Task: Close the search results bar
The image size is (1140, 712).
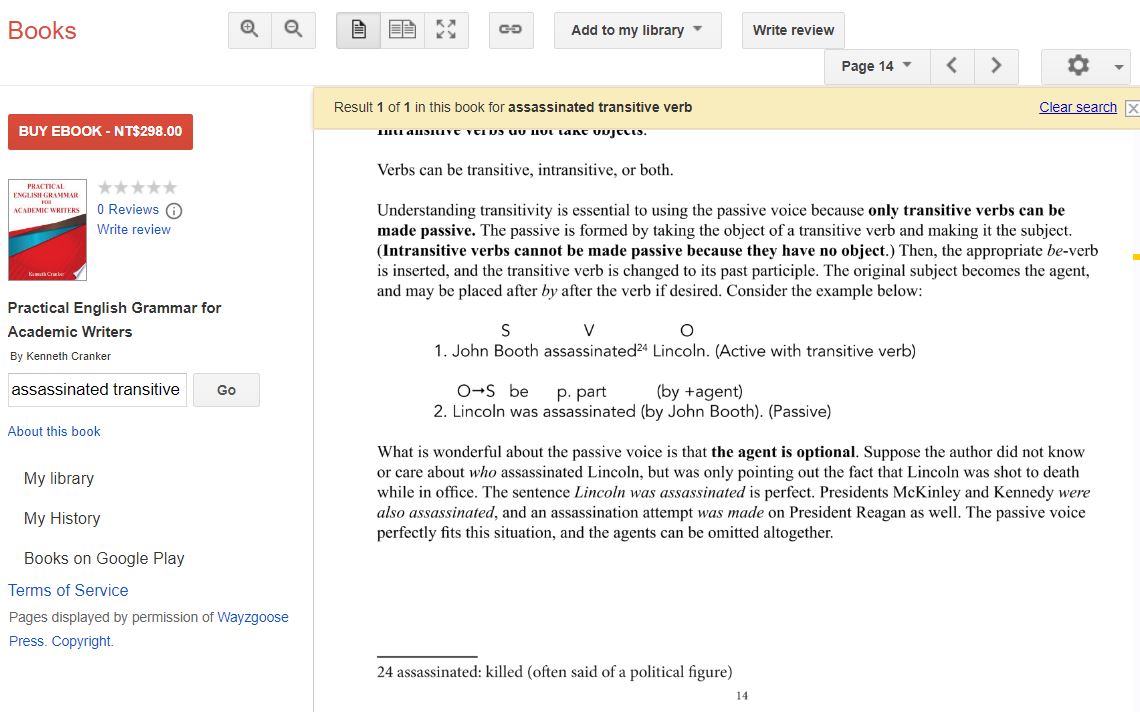Action: tap(1132, 108)
